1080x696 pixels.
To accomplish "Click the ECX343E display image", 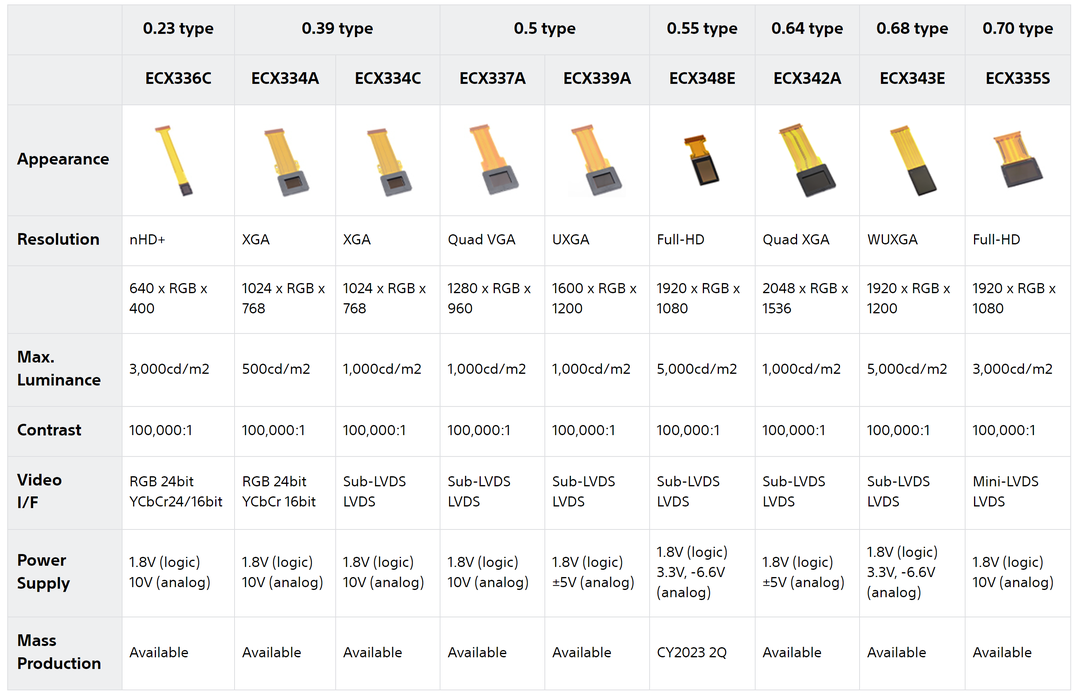I will coord(911,161).
